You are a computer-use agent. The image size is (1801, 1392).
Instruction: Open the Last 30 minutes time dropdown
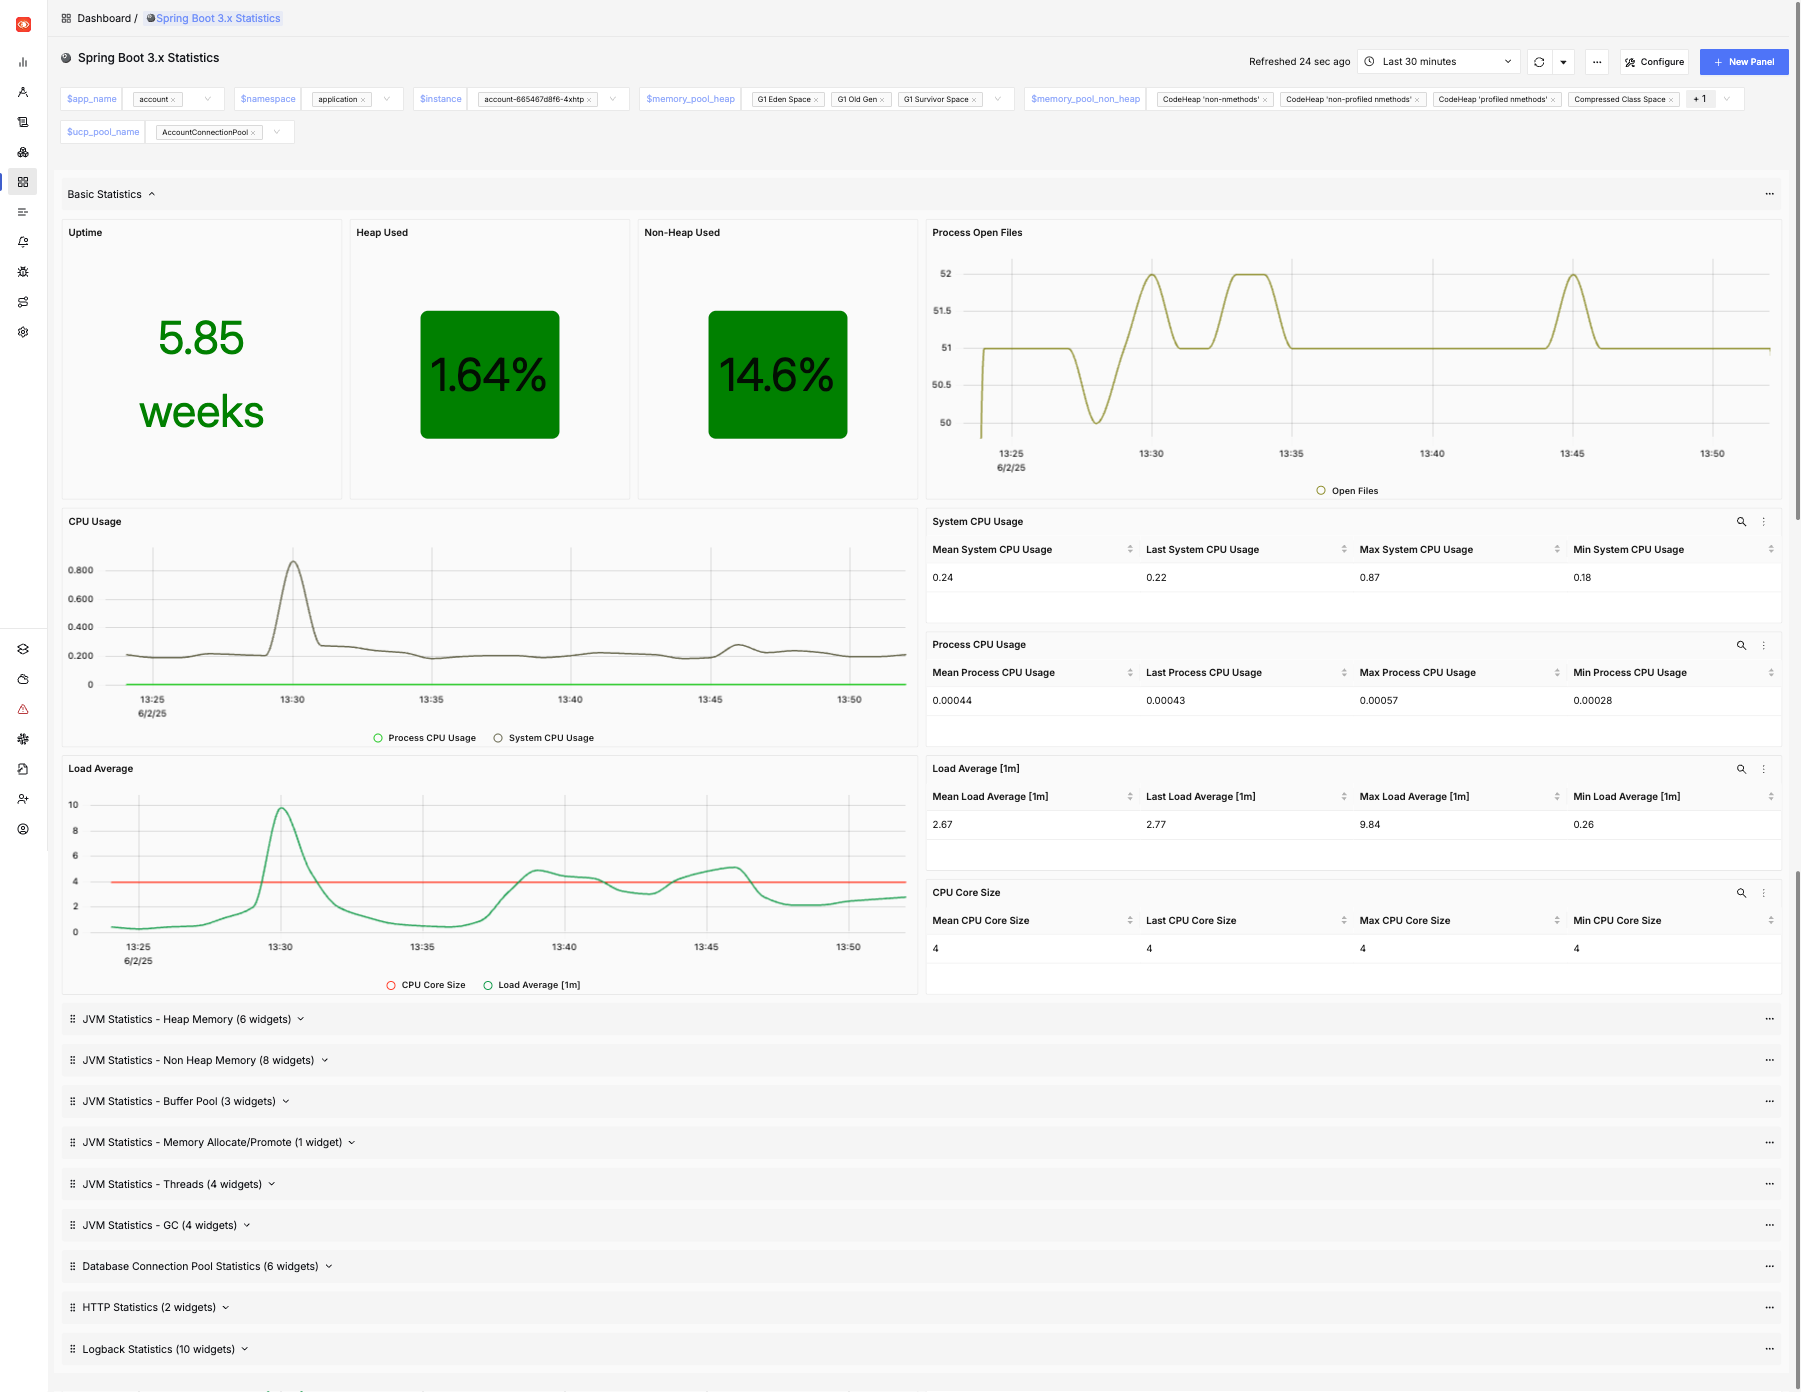pyautogui.click(x=1438, y=61)
